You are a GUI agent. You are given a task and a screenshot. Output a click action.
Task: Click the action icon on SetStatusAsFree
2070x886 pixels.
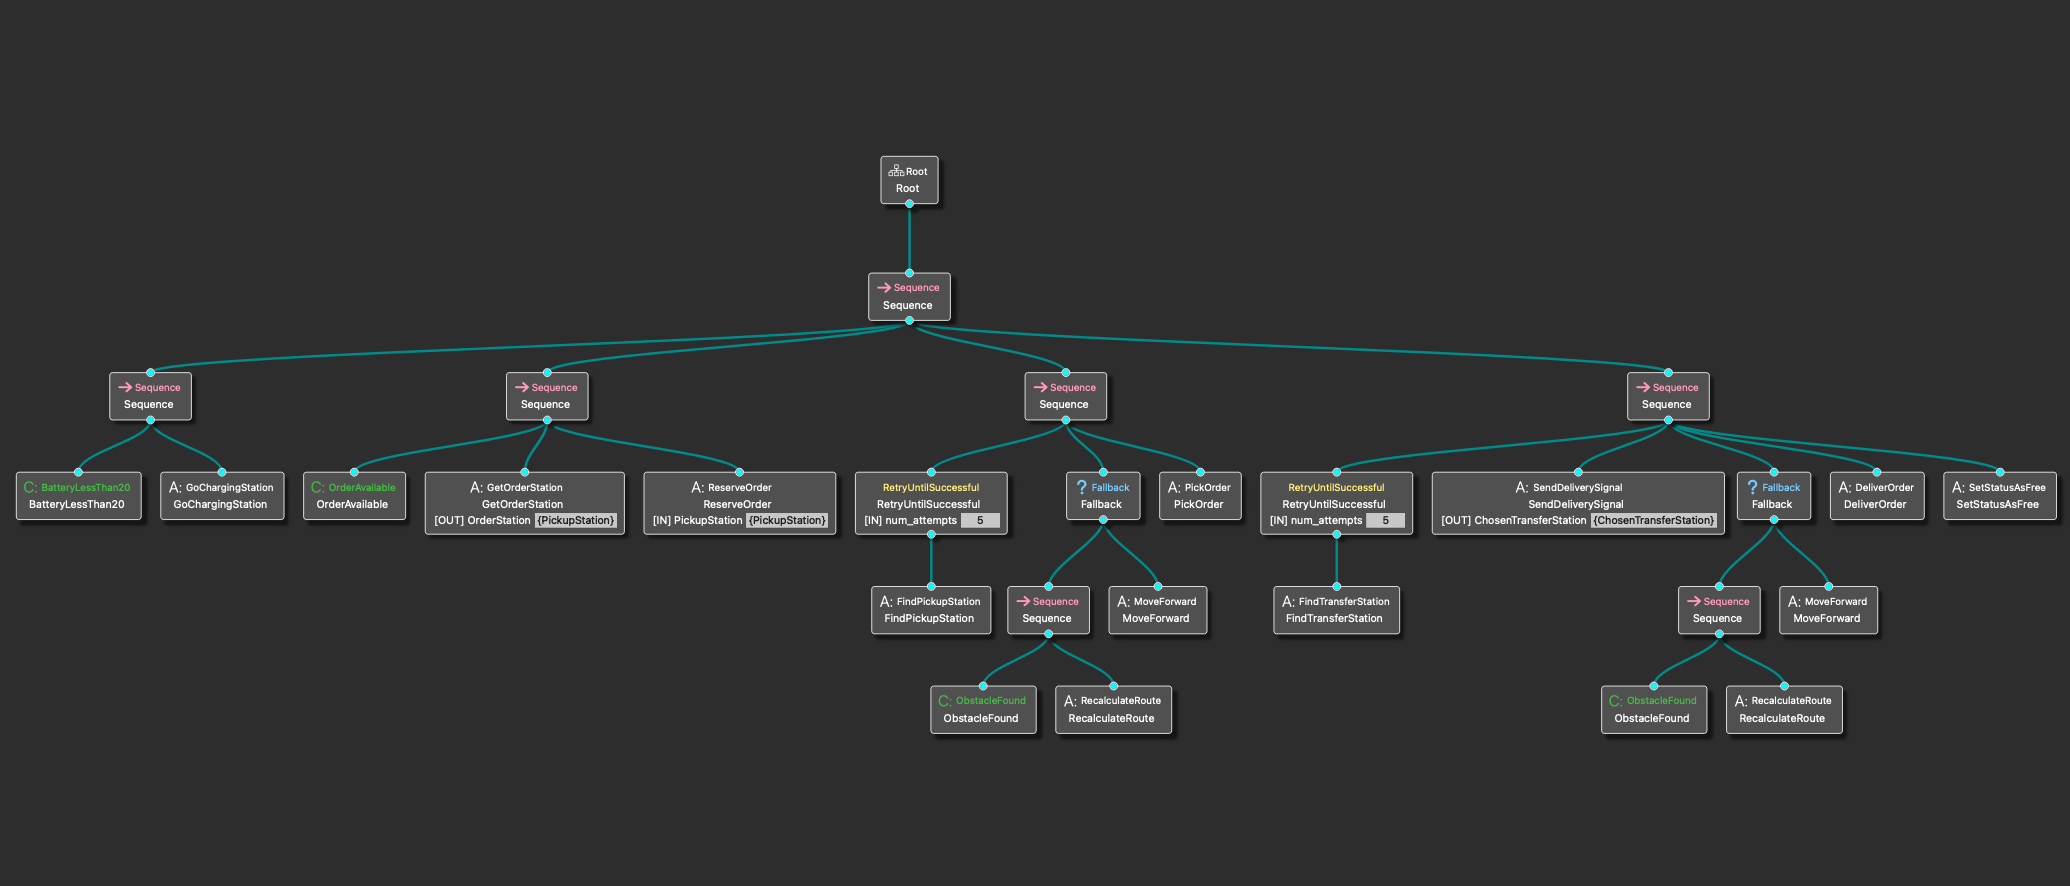click(1958, 487)
